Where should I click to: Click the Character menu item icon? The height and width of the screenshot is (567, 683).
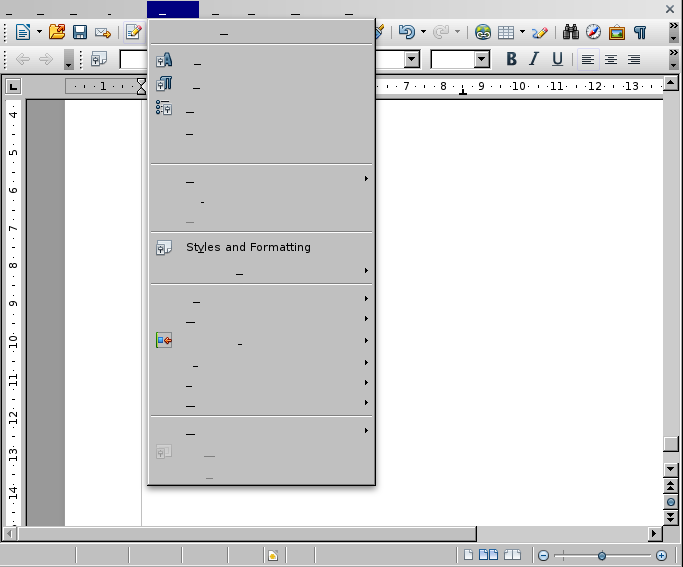(164, 62)
